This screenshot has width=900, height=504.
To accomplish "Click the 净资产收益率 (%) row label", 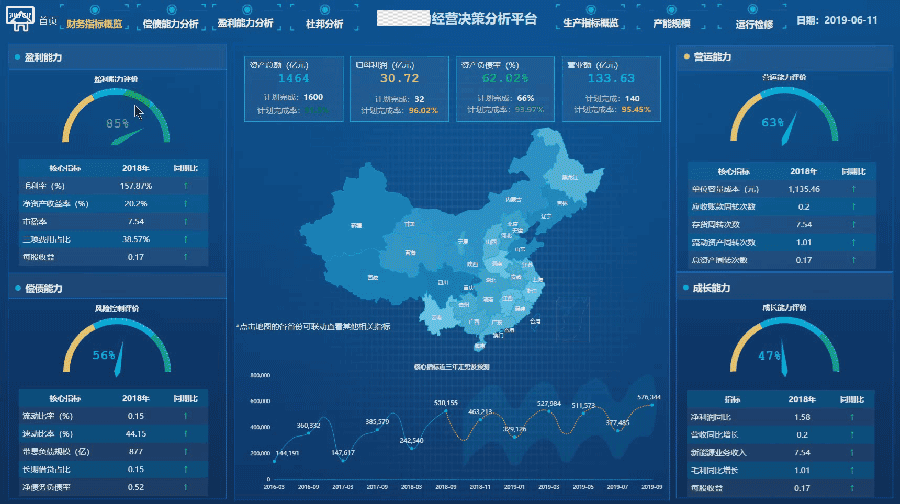I will coord(55,204).
